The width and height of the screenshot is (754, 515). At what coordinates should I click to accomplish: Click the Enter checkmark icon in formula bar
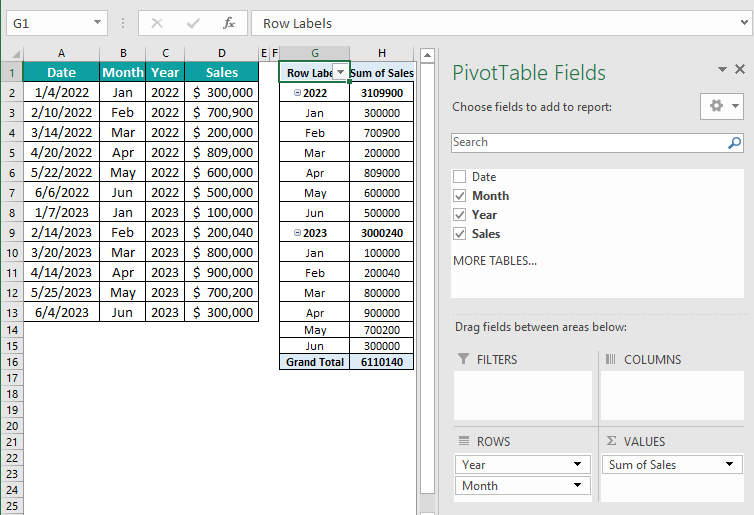[193, 23]
